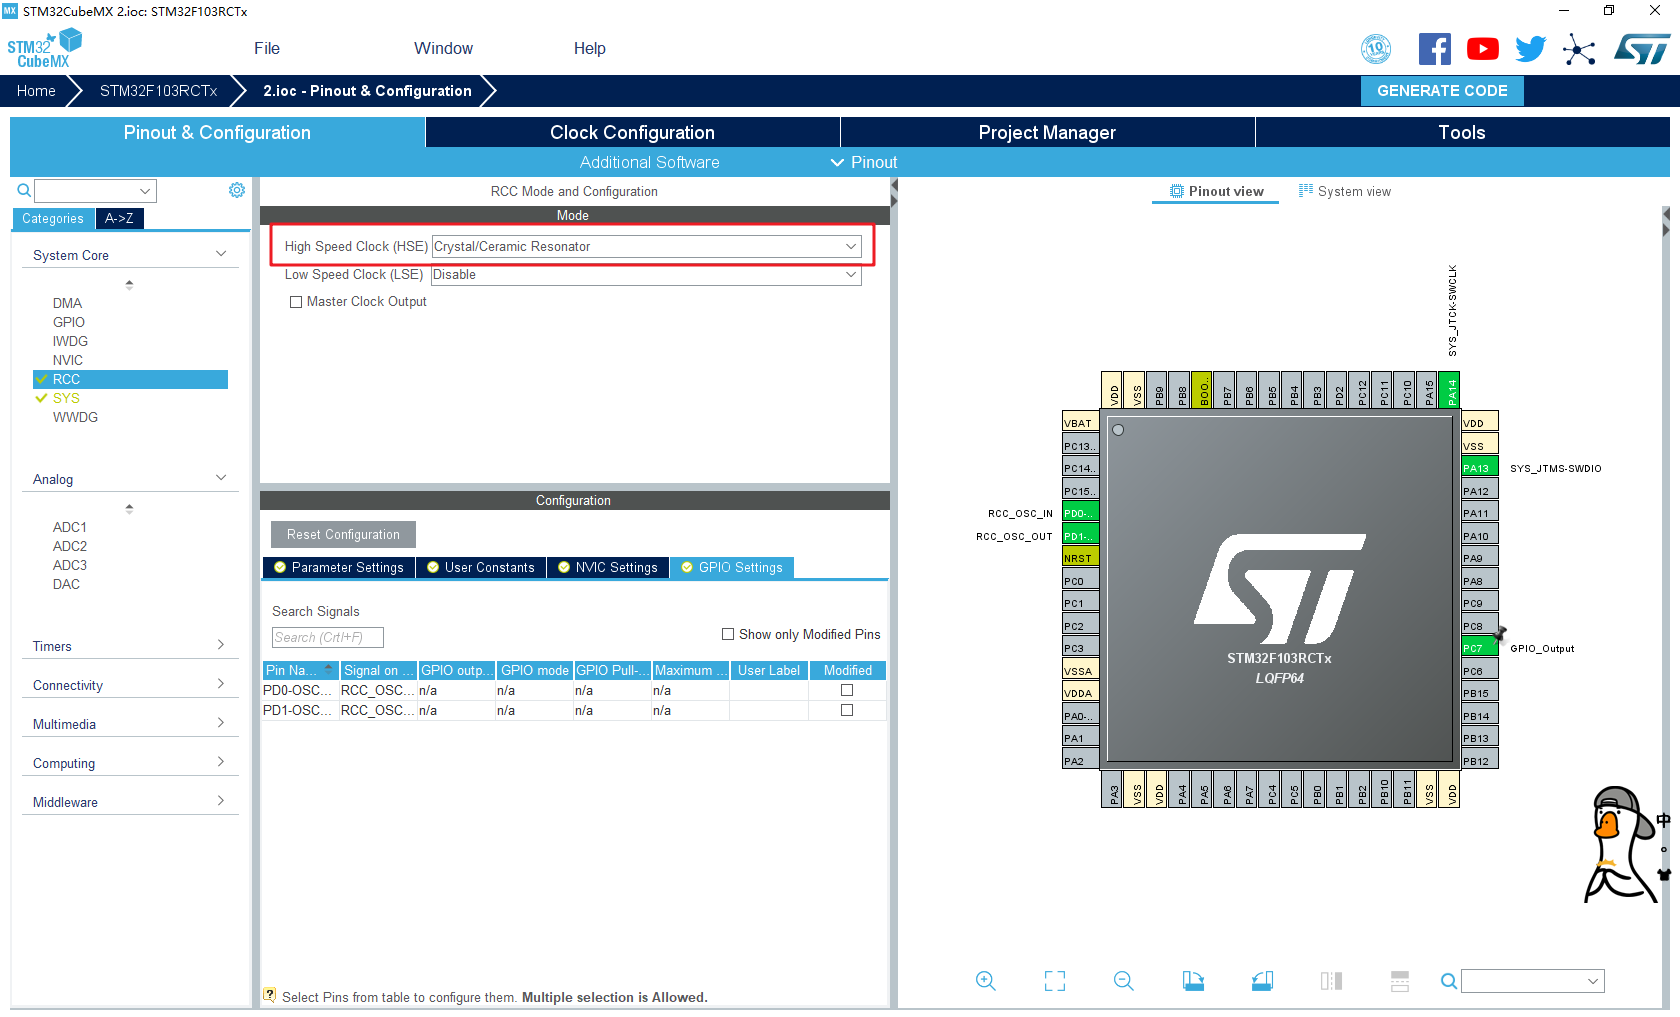Fit the chip to the pinout view

pos(1055,981)
